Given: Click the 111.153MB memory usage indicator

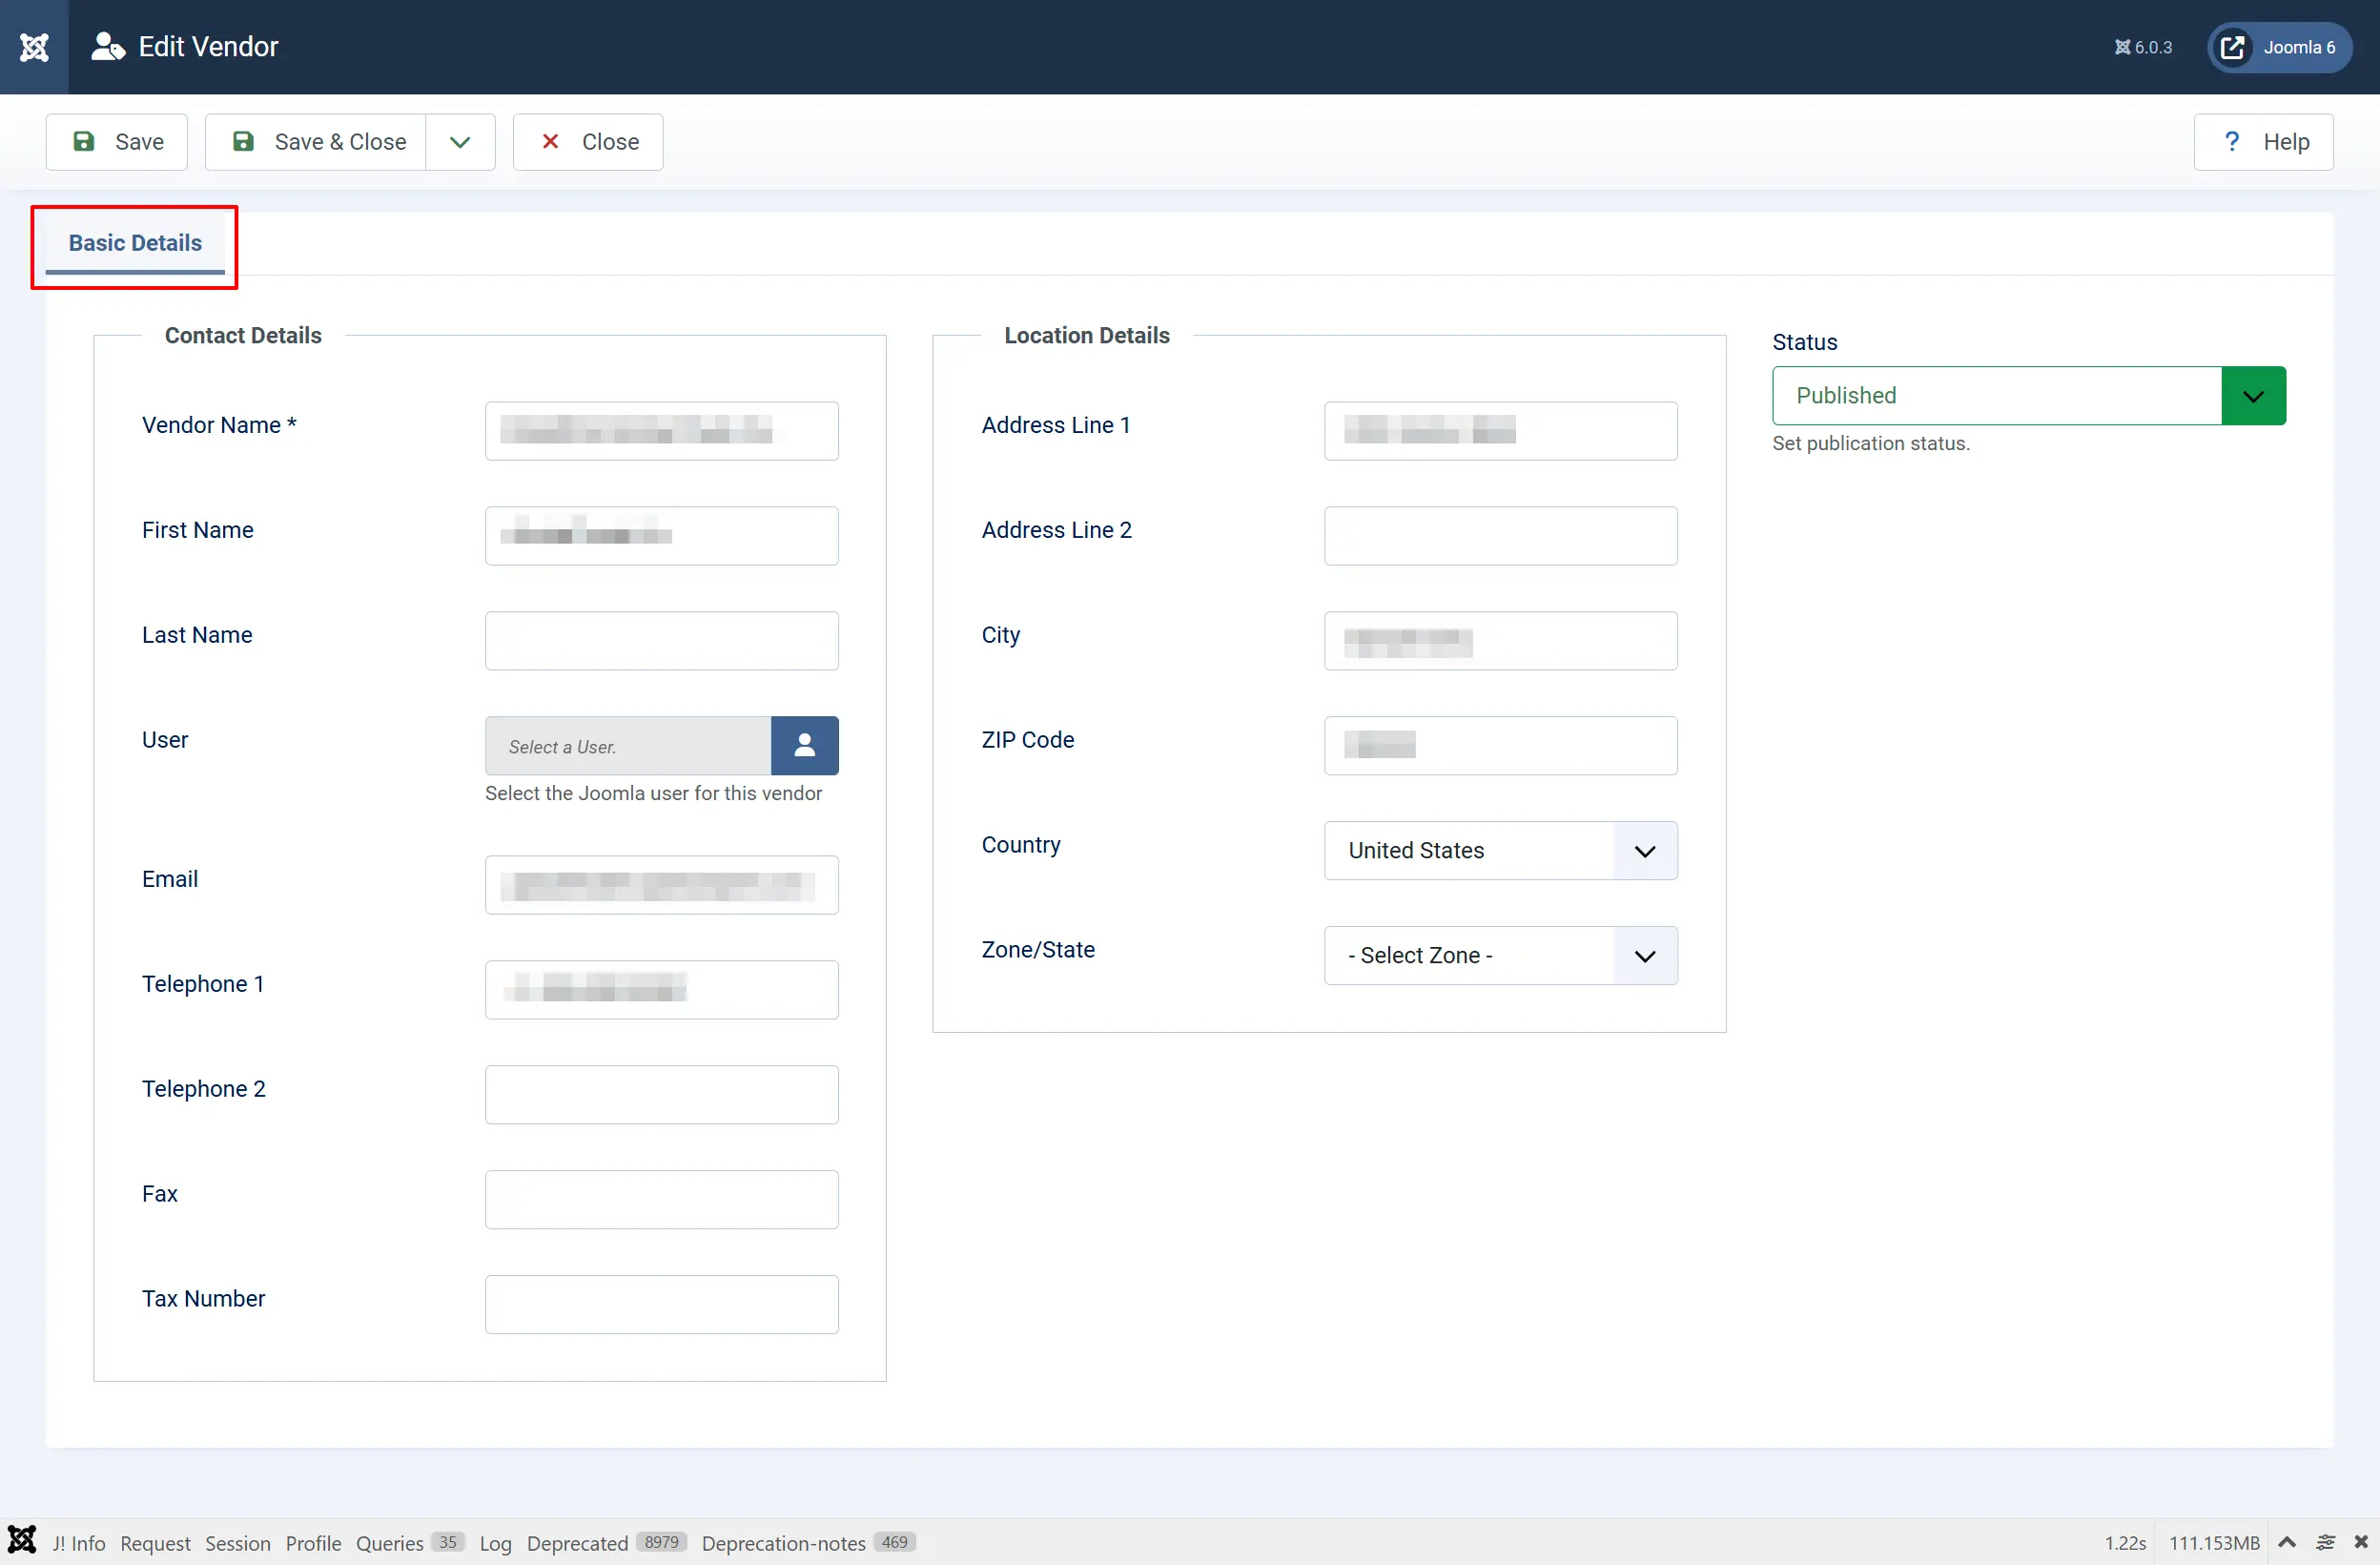Looking at the screenshot, I should pyautogui.click(x=2214, y=1543).
